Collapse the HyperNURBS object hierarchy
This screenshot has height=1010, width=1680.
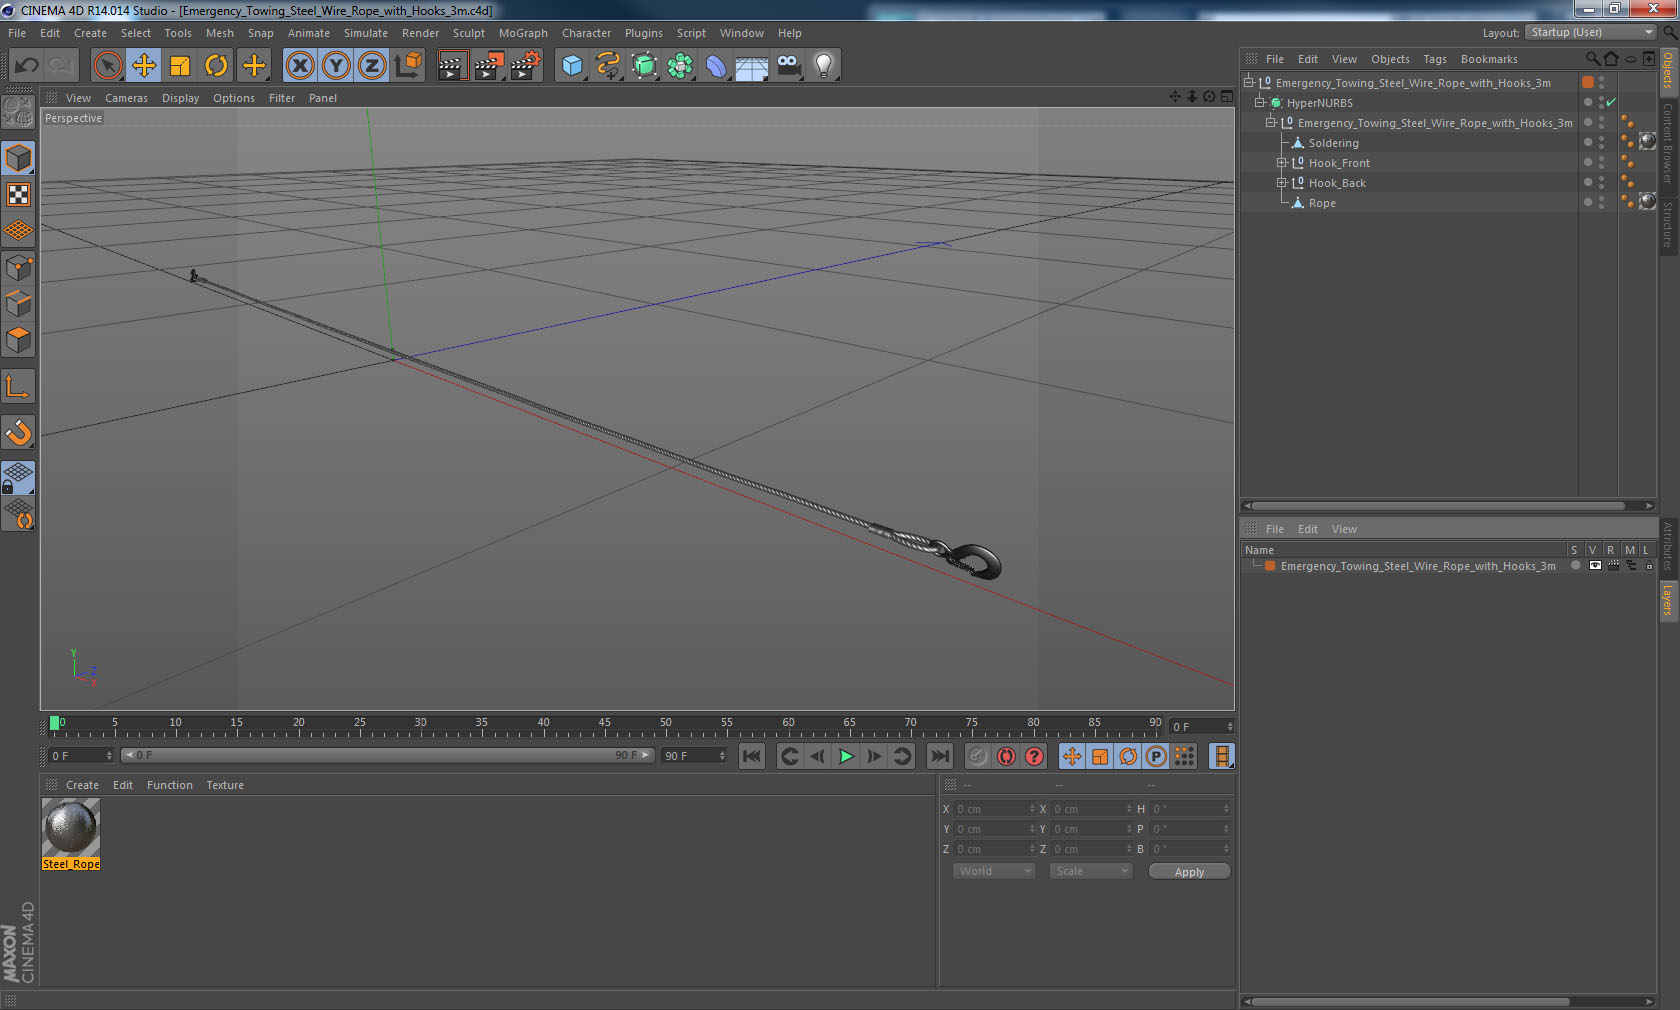pos(1260,103)
